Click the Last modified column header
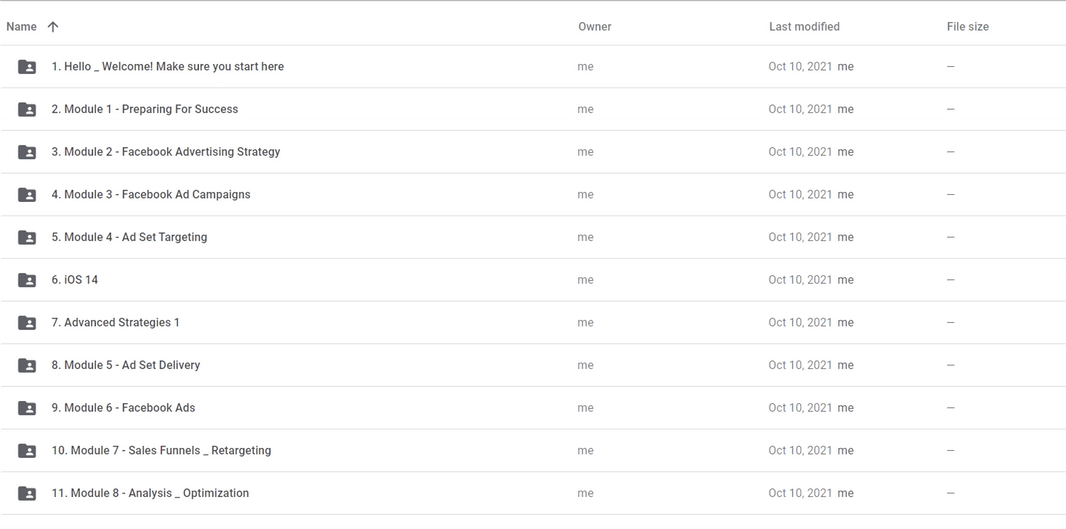Image resolution: width=1066 pixels, height=529 pixels. (804, 27)
